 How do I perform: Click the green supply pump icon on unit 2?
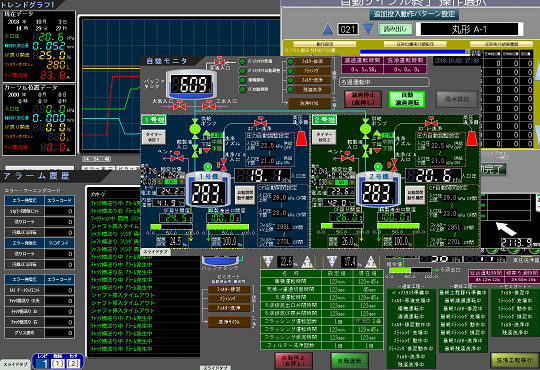(x=365, y=129)
